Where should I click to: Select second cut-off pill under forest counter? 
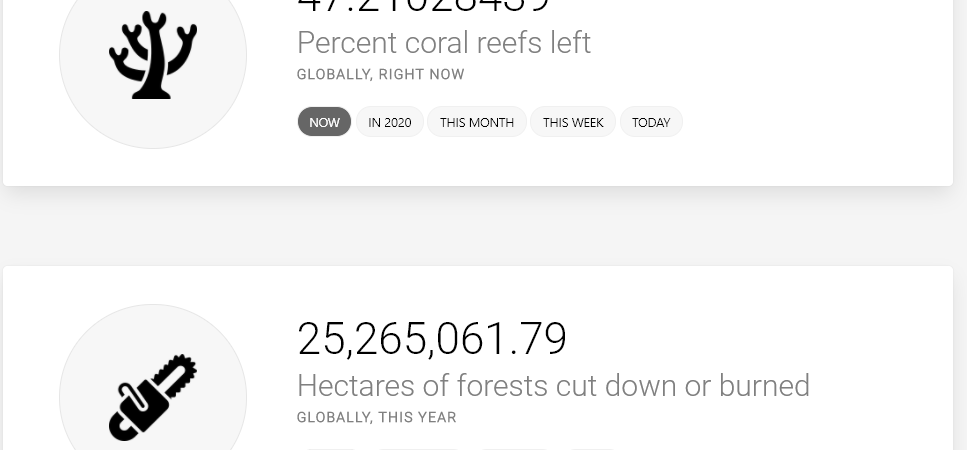(418, 449)
